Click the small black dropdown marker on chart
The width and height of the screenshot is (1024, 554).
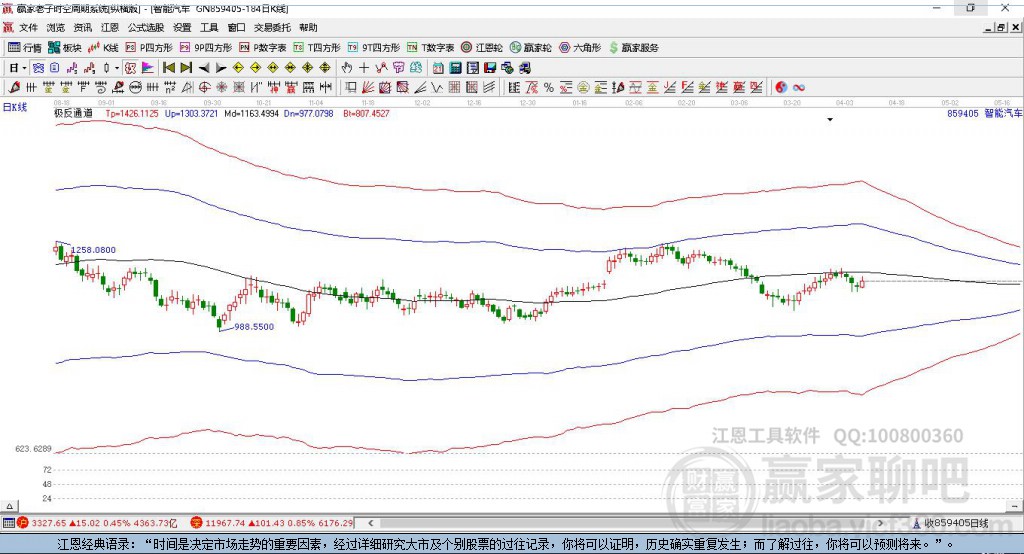pyautogui.click(x=830, y=120)
